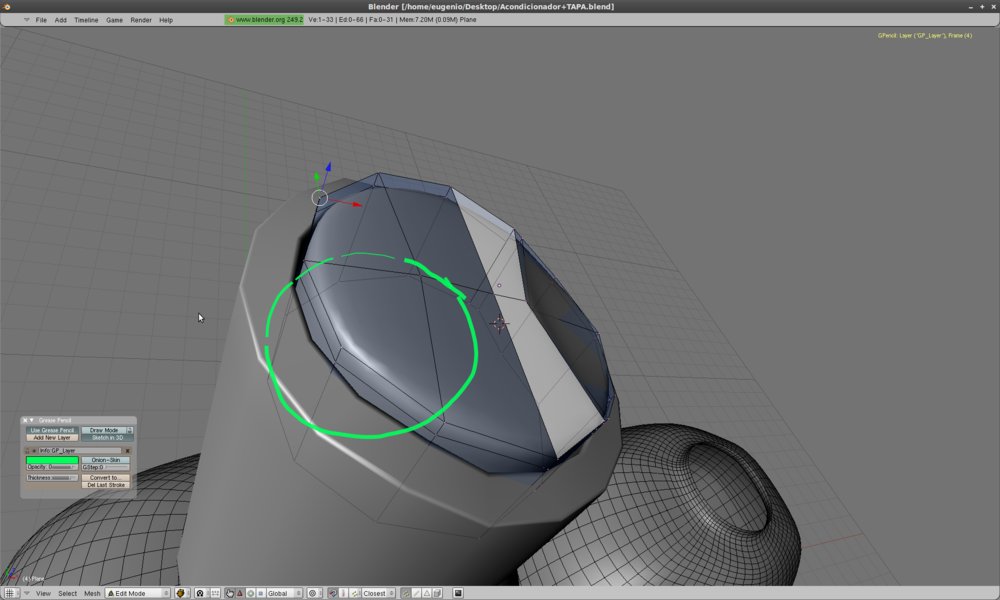
Task: Open the Select menu in 3D header
Action: [x=68, y=593]
